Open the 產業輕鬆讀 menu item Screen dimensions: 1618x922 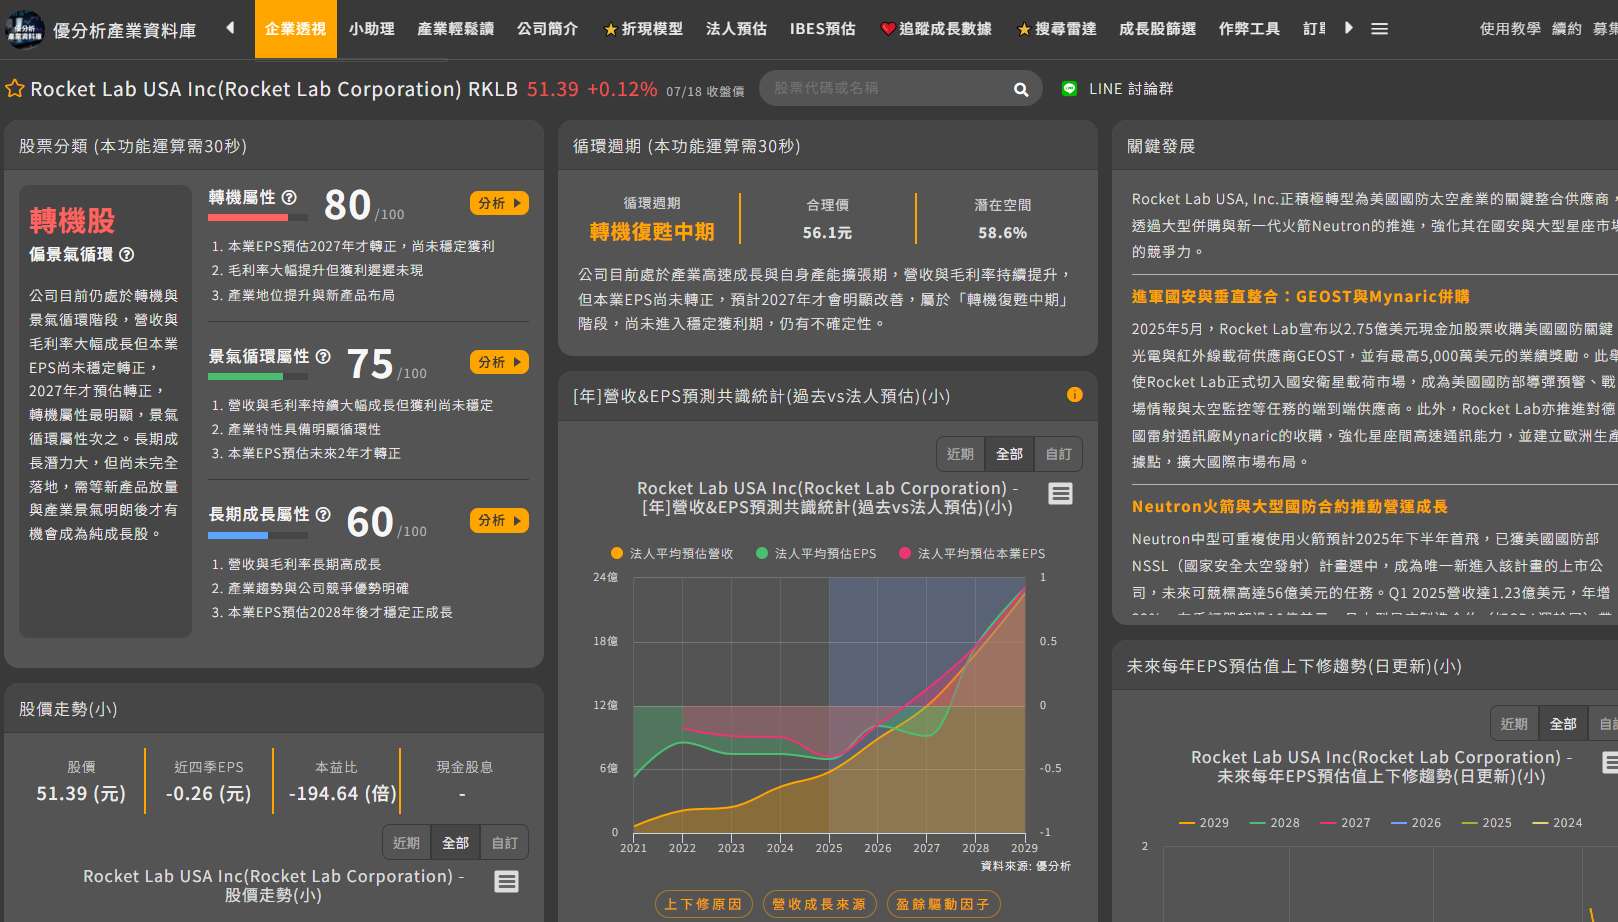pos(456,29)
